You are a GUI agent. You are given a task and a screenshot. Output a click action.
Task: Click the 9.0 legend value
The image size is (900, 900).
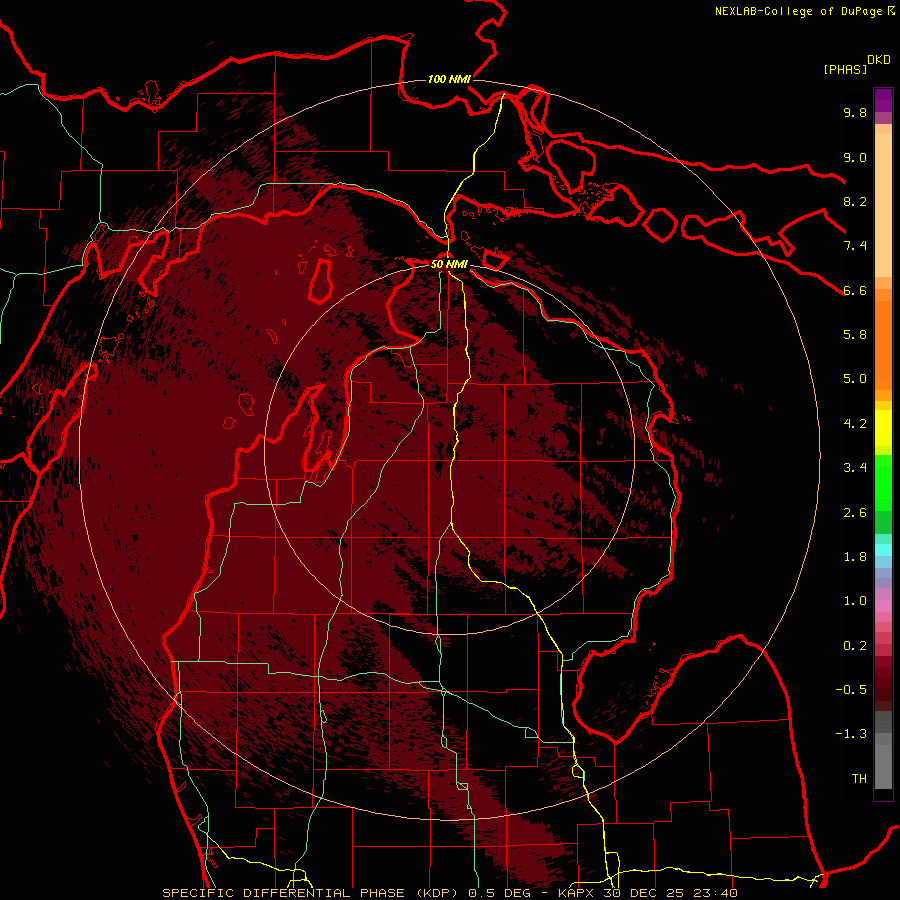pos(855,157)
